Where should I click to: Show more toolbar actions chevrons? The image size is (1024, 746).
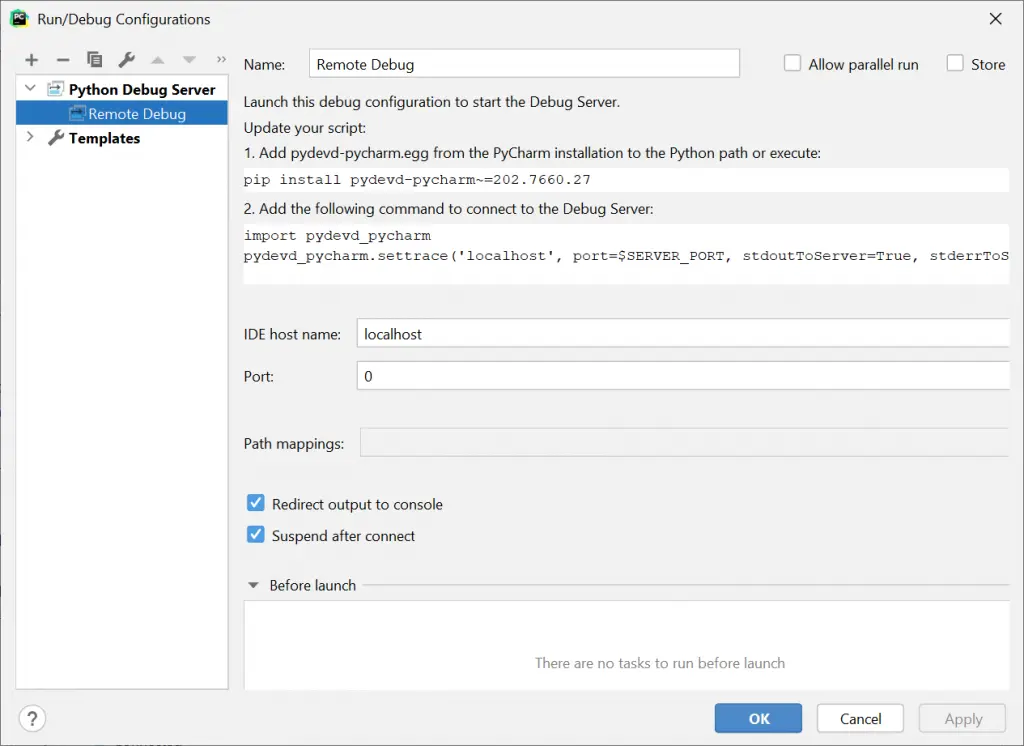coord(221,59)
